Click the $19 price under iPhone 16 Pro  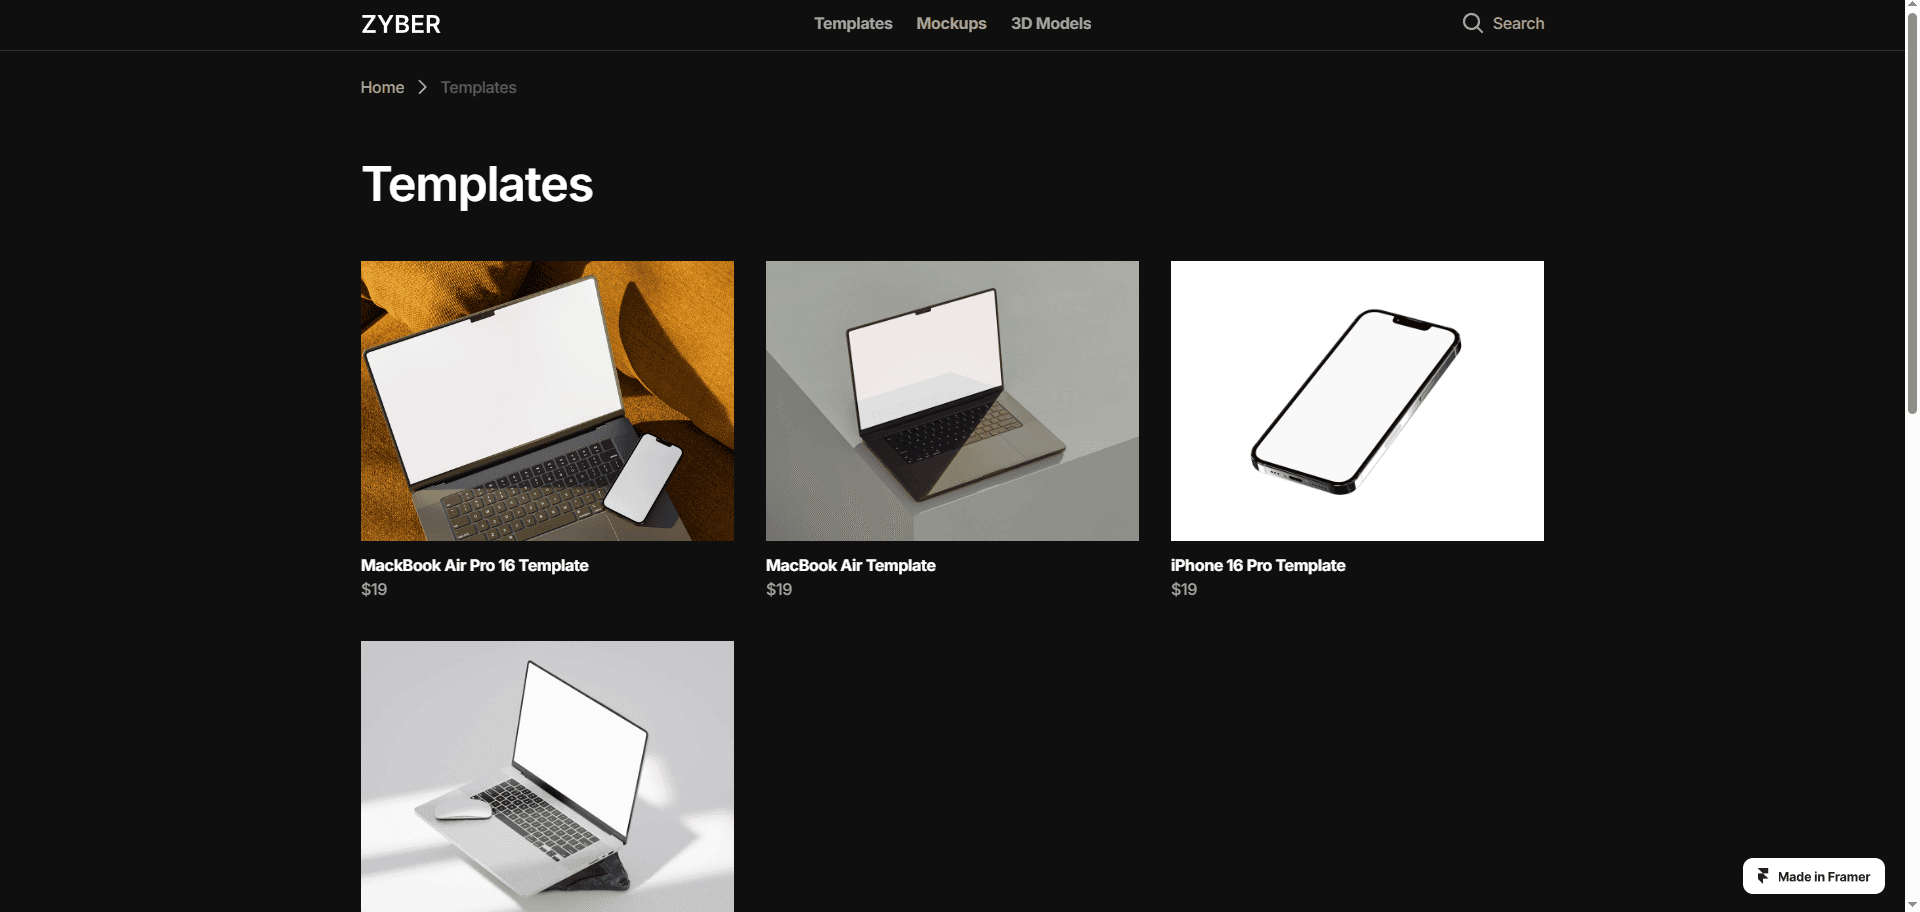click(1184, 589)
